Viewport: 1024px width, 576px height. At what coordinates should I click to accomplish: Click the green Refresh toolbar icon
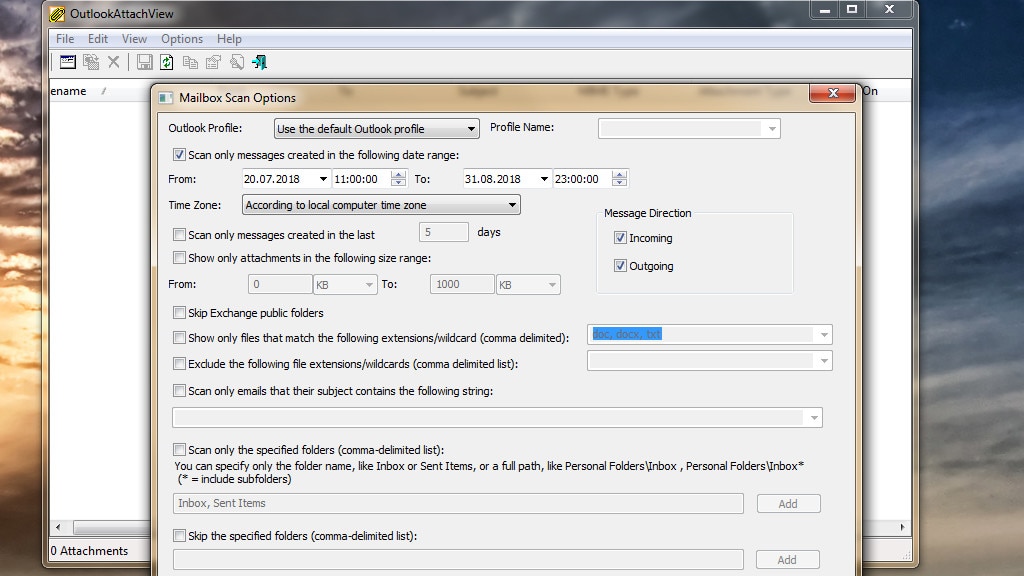(167, 62)
